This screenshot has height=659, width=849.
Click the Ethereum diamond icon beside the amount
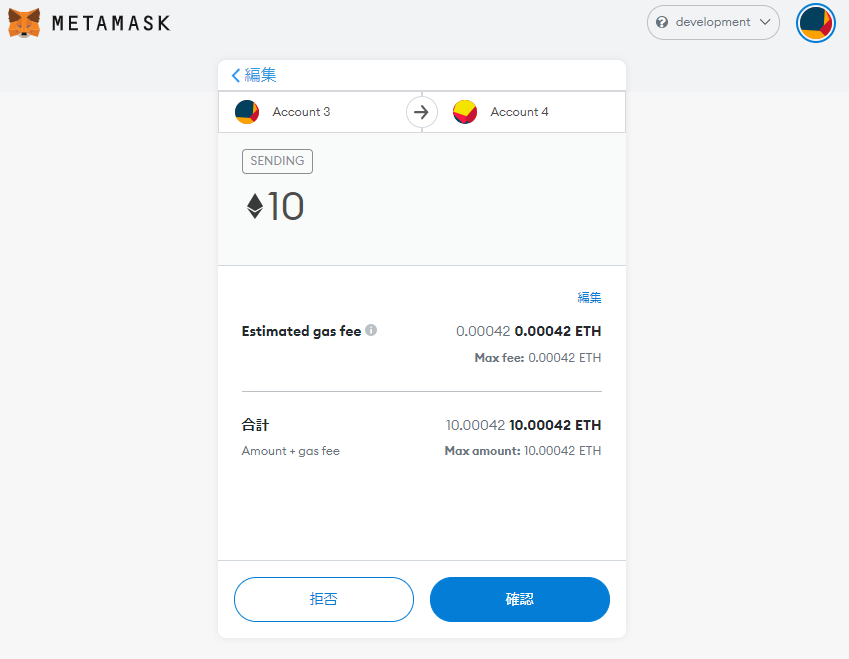click(x=255, y=206)
